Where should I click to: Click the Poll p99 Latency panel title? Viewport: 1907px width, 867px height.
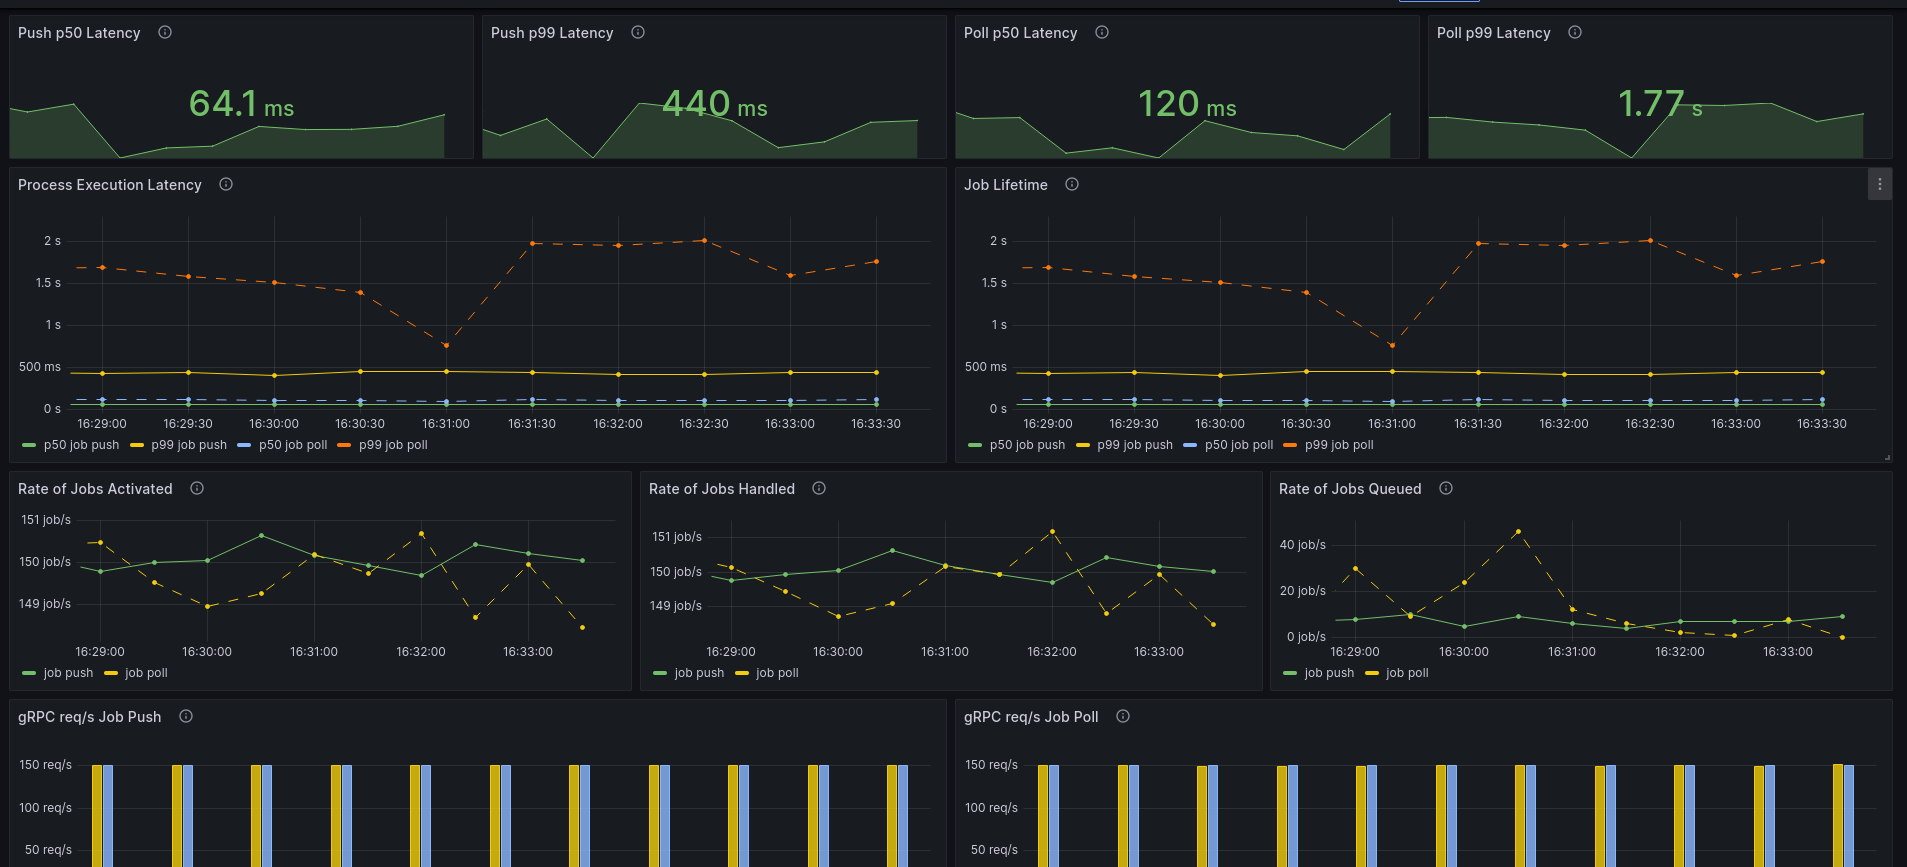[1494, 33]
